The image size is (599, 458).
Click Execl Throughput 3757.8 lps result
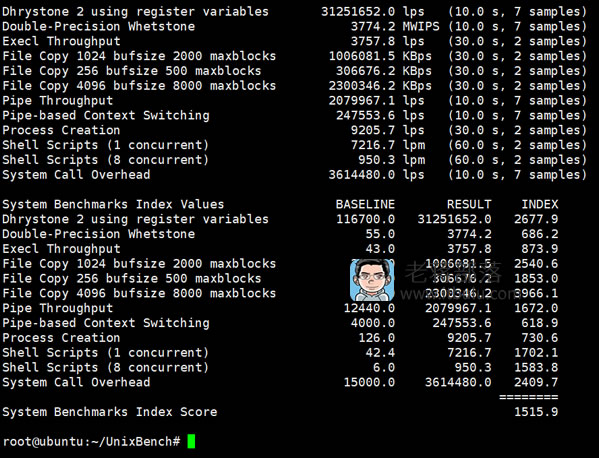387,41
